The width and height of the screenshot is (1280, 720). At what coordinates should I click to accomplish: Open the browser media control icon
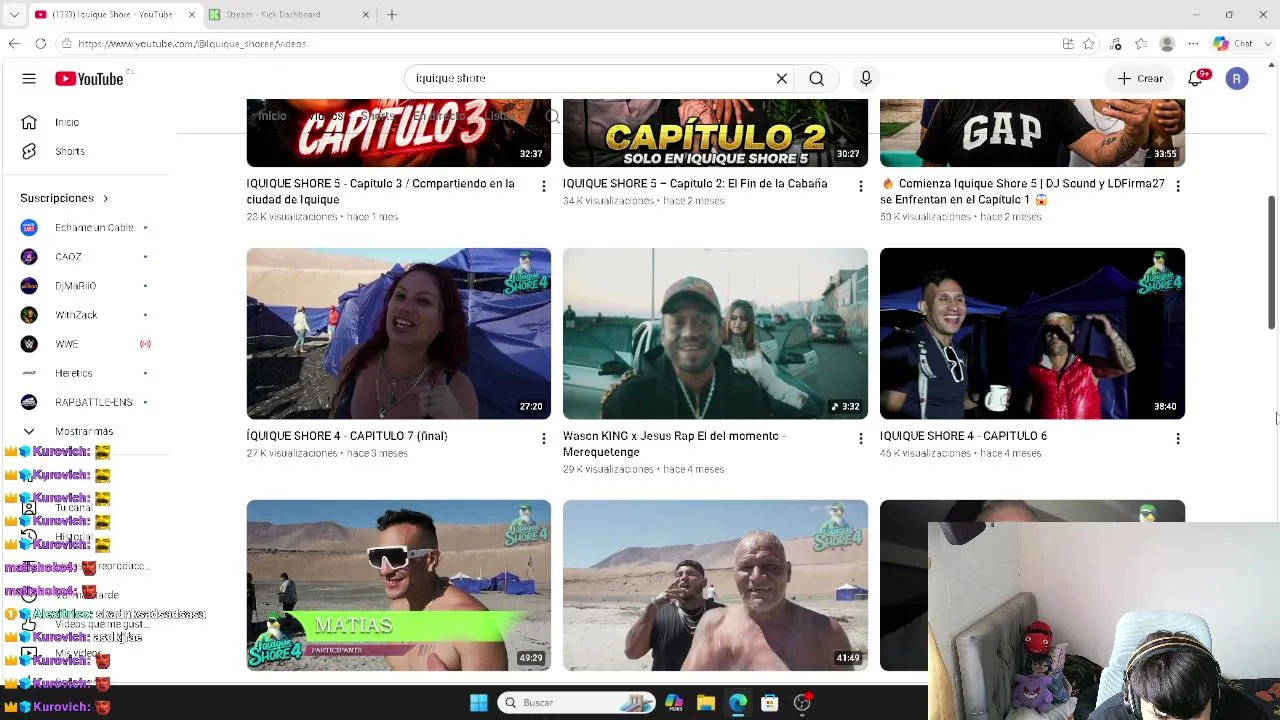click(x=1116, y=44)
